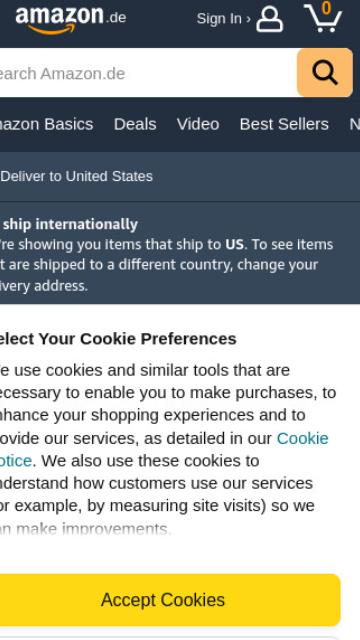Click the magnifying glass search button

coord(325,73)
